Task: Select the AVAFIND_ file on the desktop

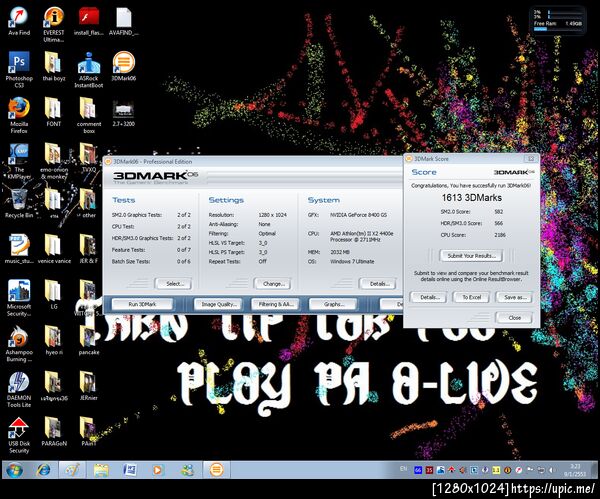Action: point(124,22)
